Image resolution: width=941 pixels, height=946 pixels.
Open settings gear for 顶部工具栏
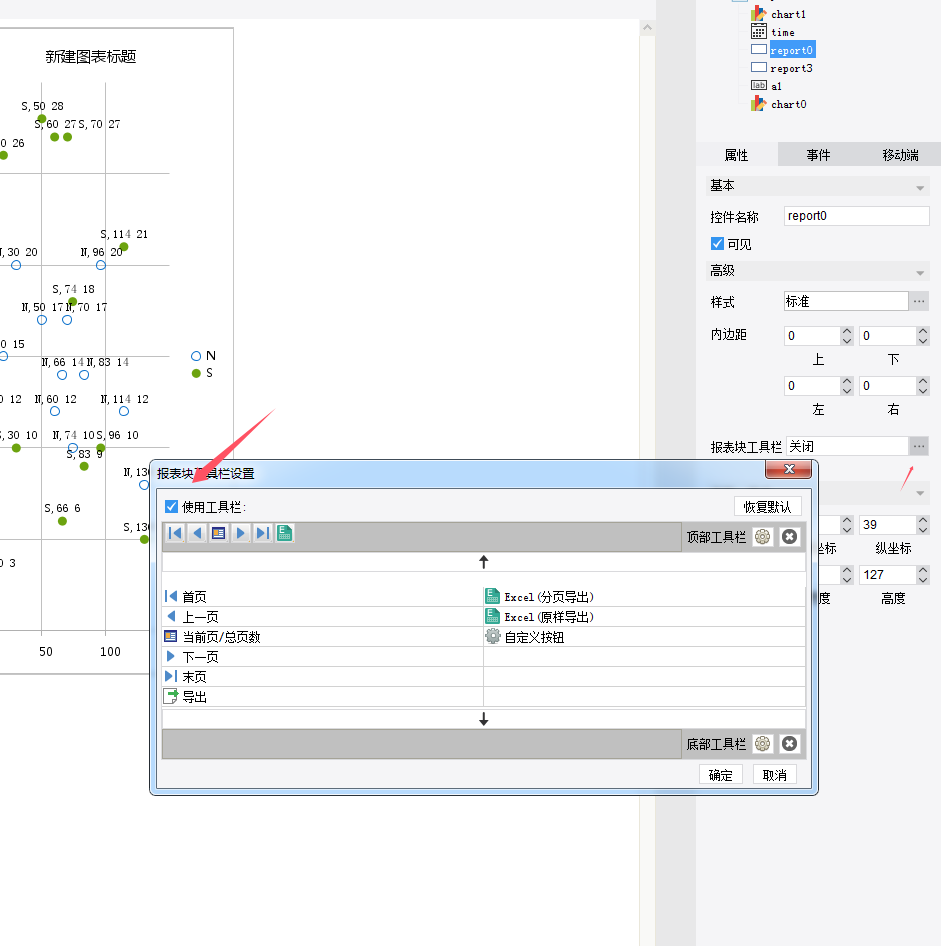[762, 536]
